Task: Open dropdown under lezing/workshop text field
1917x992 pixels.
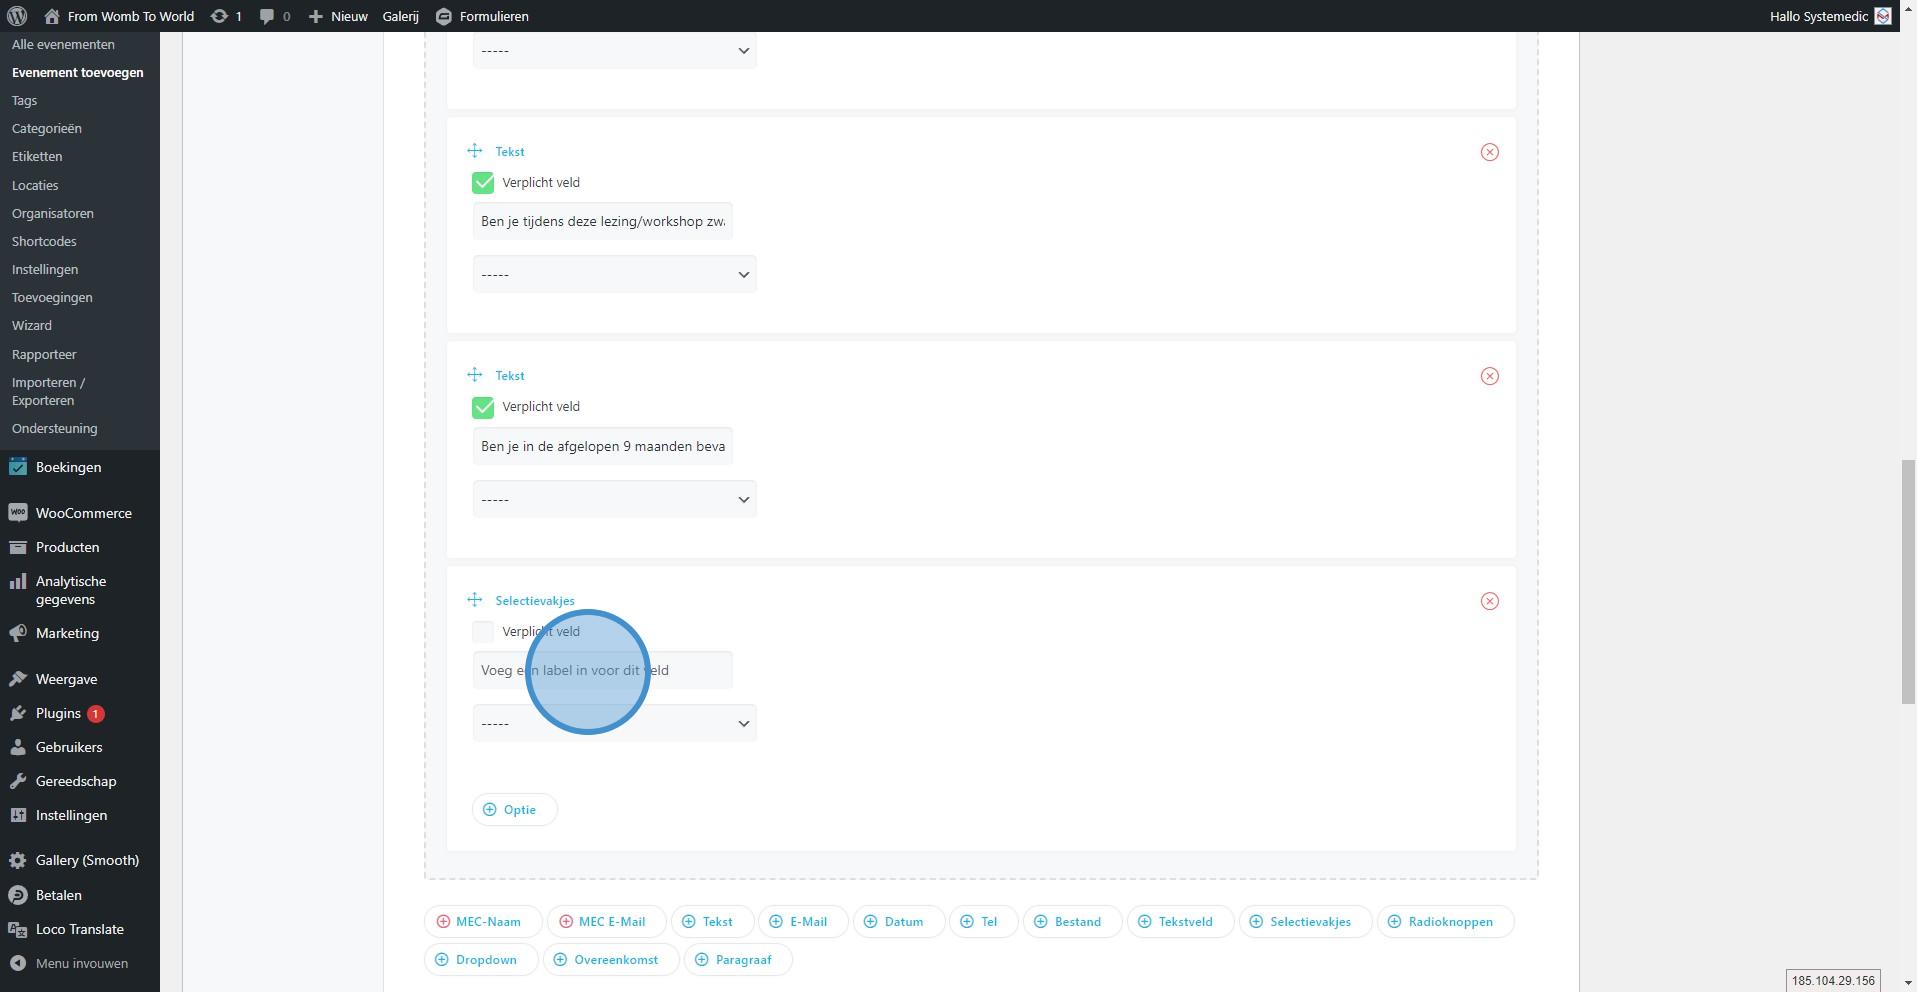Action: tap(614, 274)
